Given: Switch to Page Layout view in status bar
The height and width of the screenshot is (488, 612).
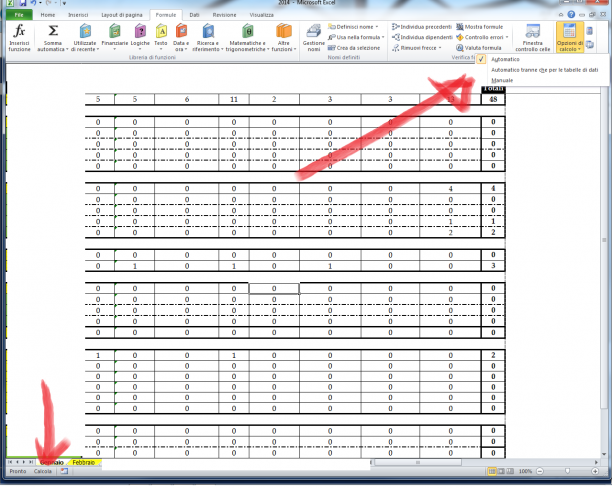Looking at the screenshot, I should (x=501, y=471).
